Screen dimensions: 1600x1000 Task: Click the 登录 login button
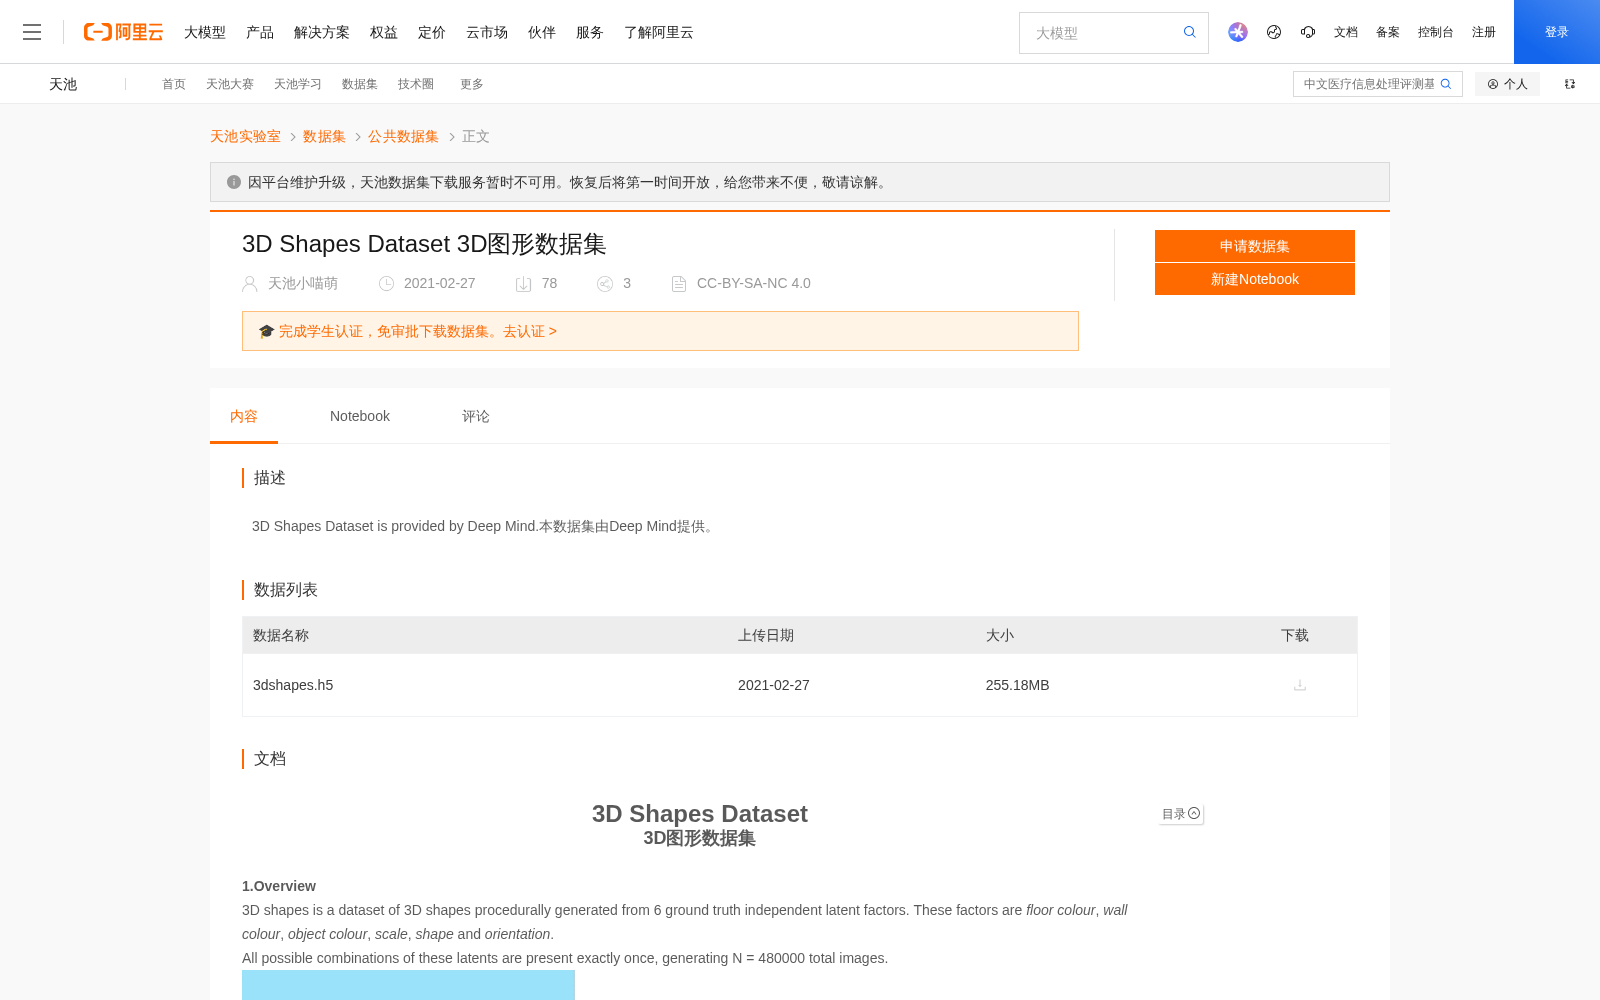click(x=1557, y=32)
